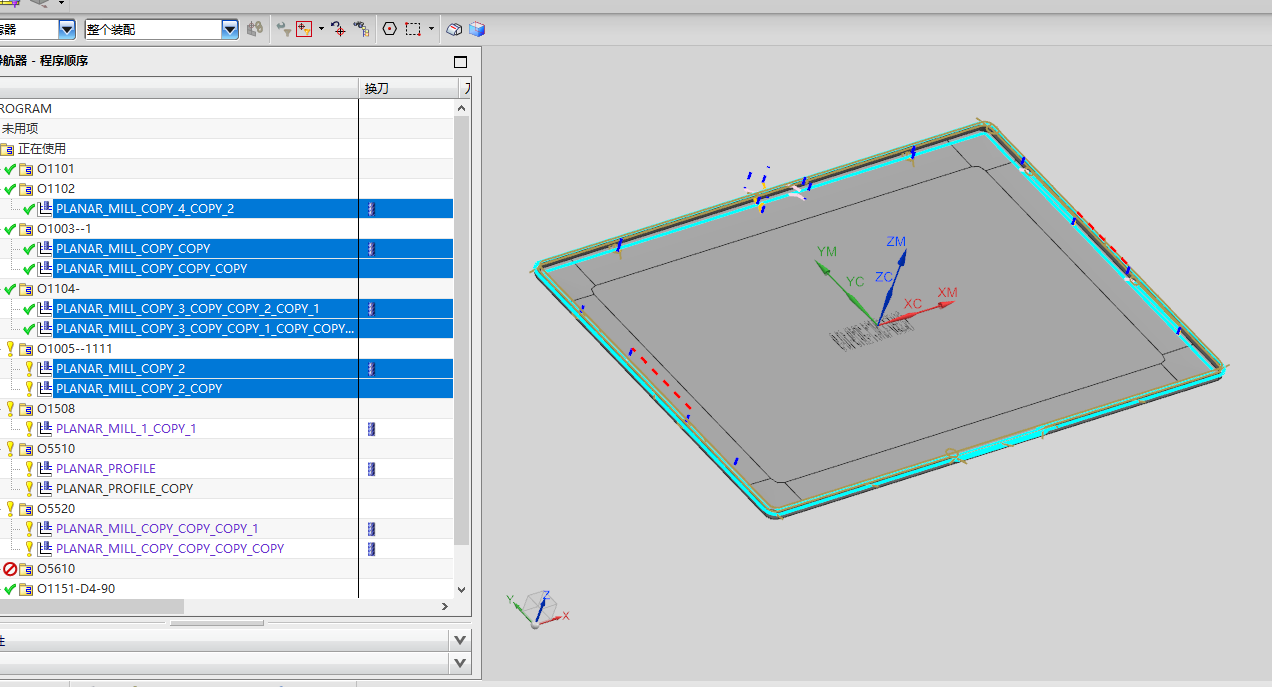1272x687 pixels.
Task: Click the folder icon of O1151-D4-90
Action: point(26,589)
